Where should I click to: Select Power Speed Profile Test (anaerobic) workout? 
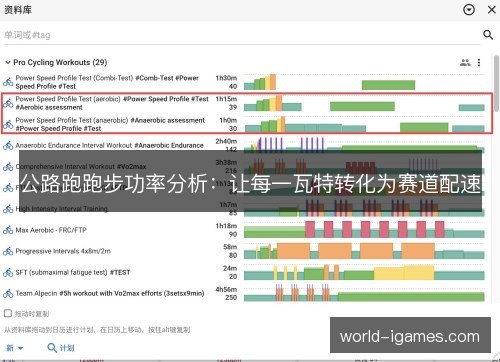pyautogui.click(x=110, y=124)
